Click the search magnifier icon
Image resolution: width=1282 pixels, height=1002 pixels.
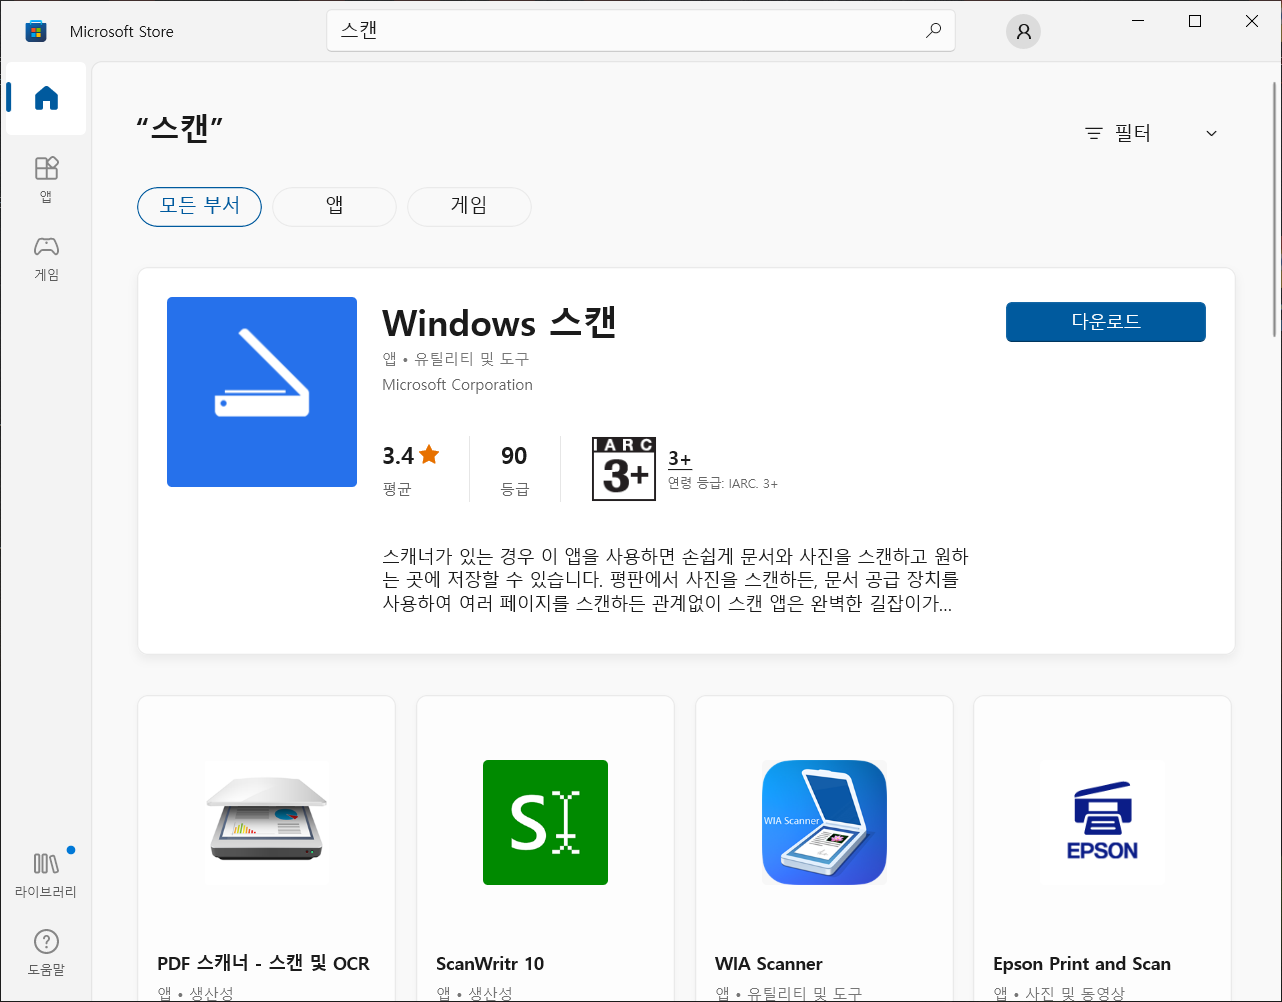point(933,31)
